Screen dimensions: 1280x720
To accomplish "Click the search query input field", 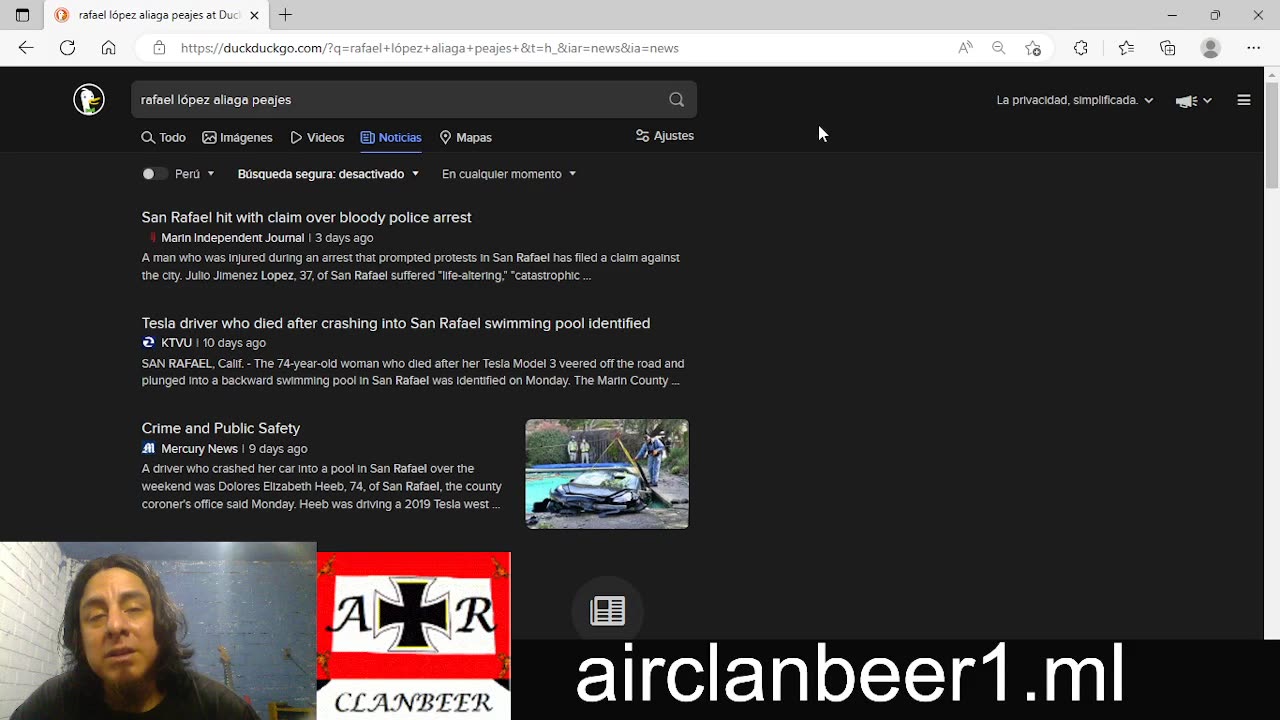I will coord(400,99).
